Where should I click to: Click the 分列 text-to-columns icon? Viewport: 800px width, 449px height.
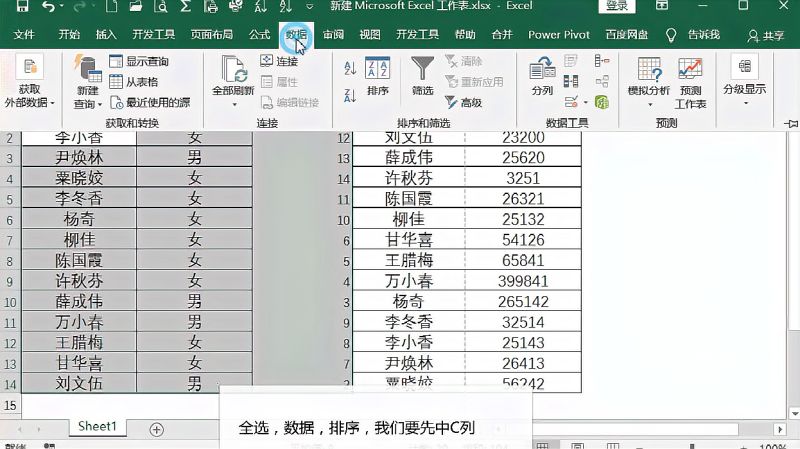[x=542, y=78]
